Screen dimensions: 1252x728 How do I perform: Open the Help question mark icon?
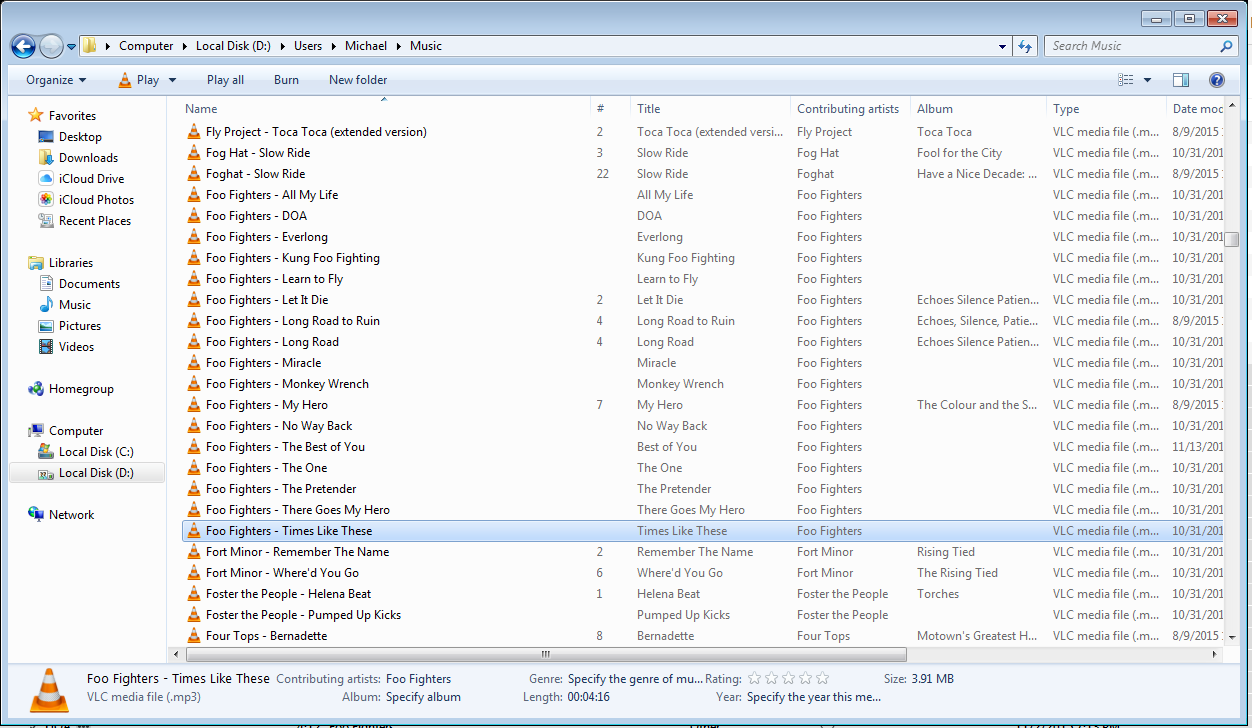click(1217, 80)
